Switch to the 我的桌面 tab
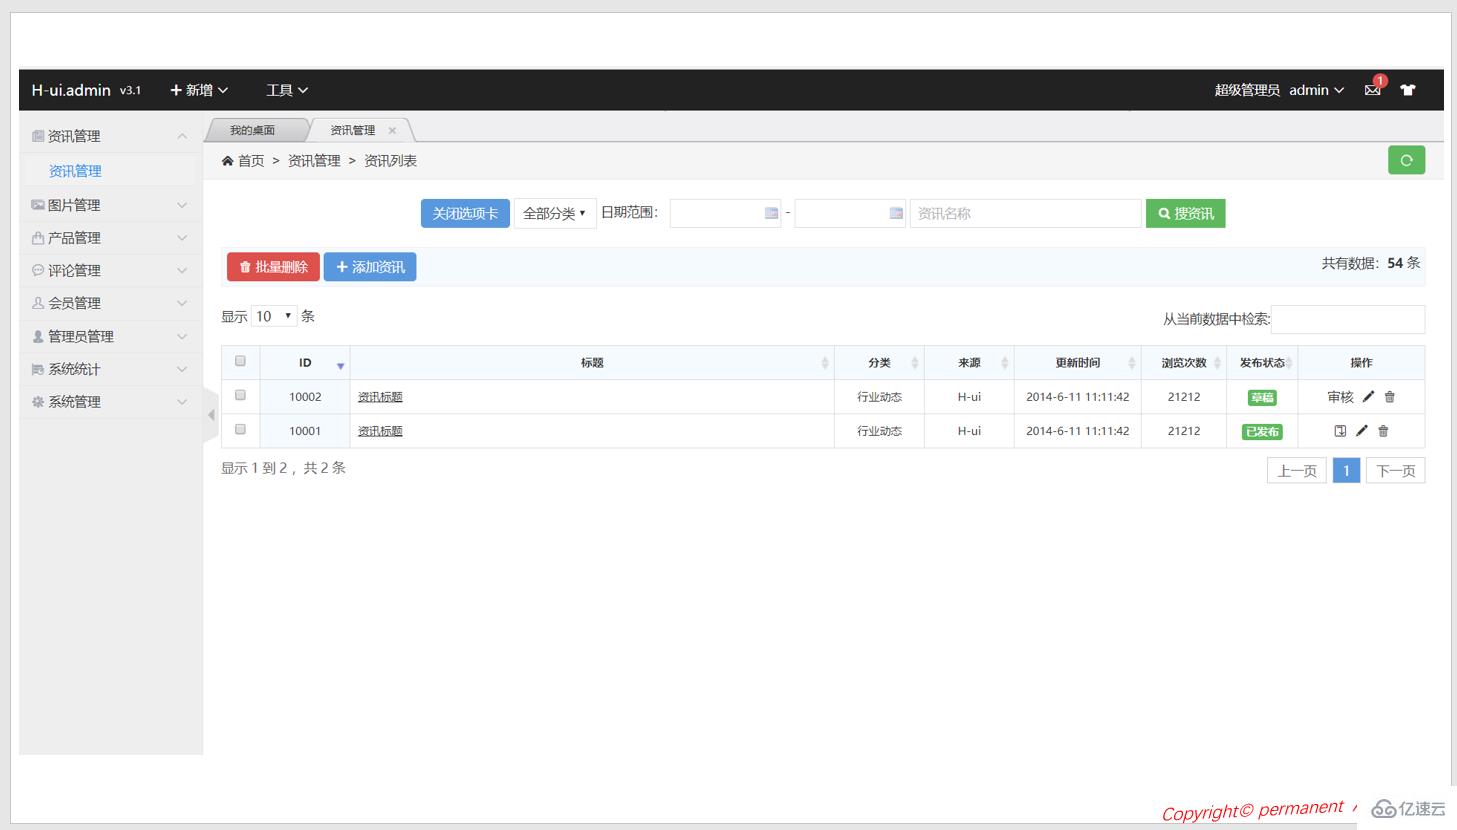 [x=252, y=130]
